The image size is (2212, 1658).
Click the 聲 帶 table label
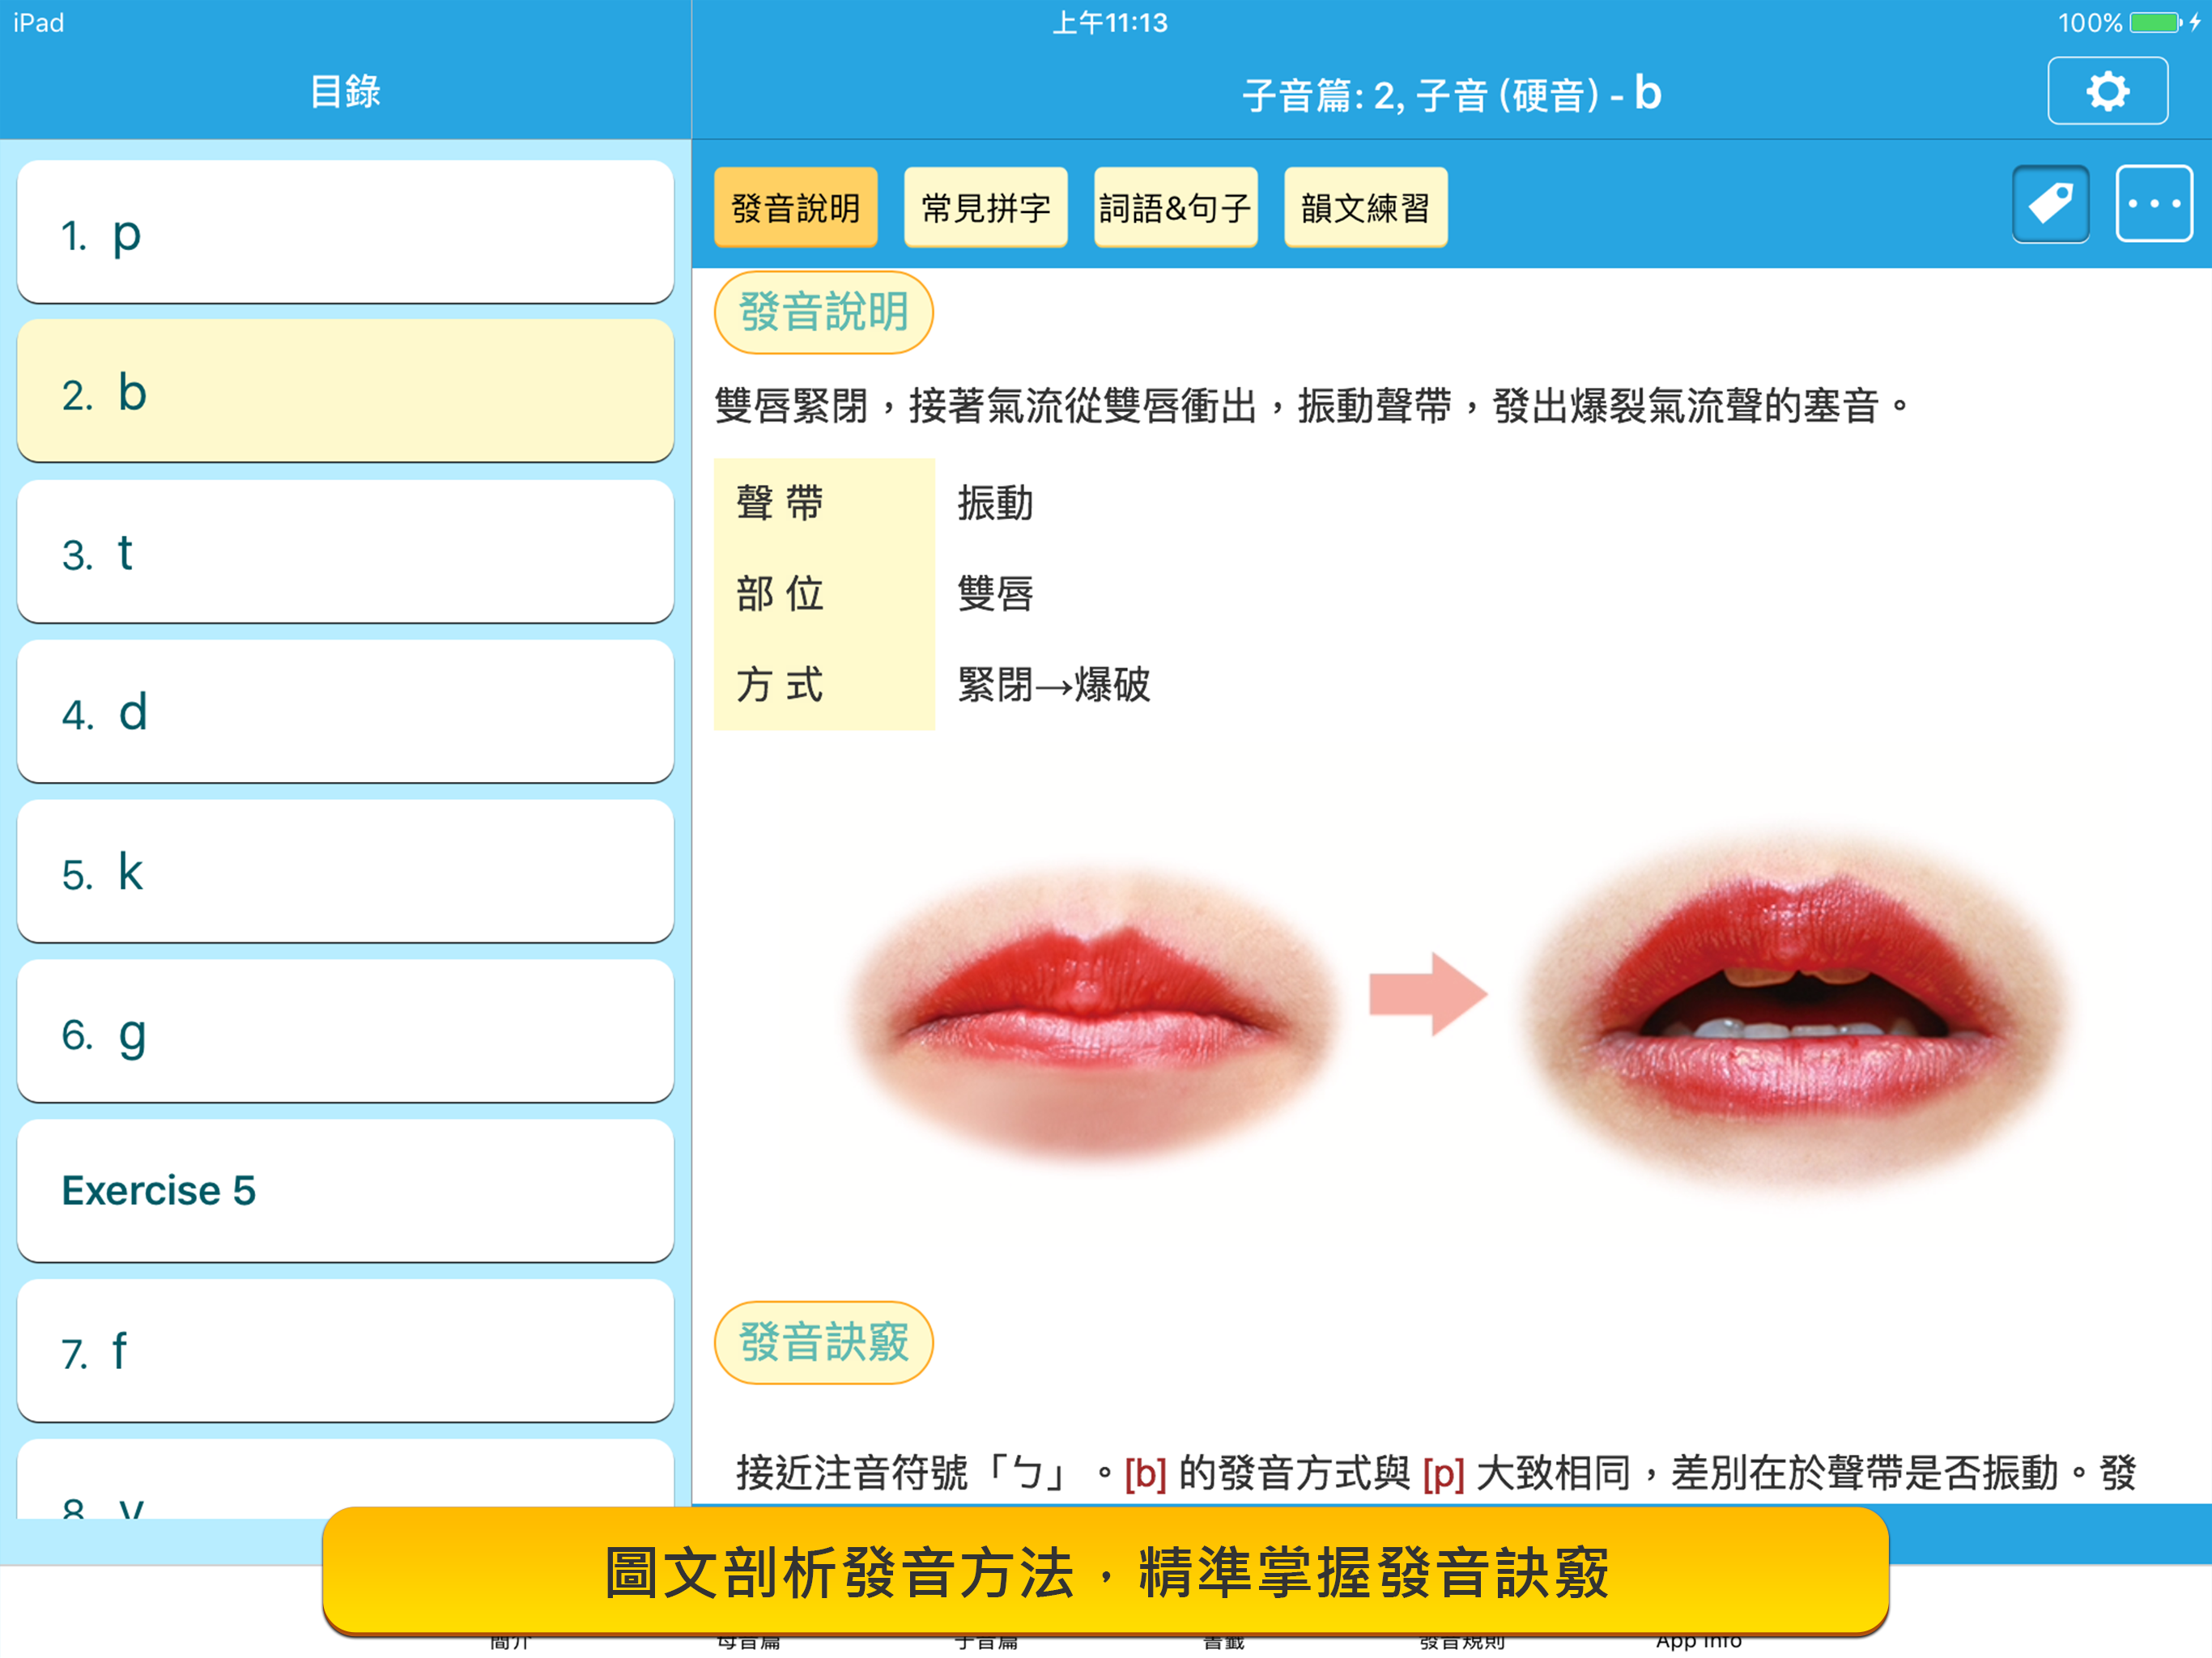[779, 503]
